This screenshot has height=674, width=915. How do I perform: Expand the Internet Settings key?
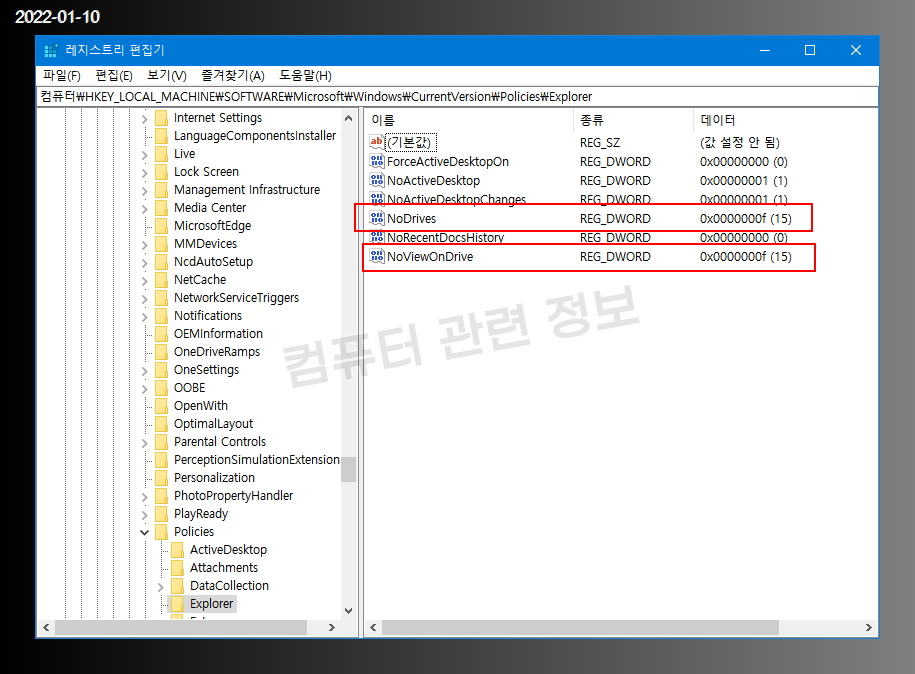[145, 119]
